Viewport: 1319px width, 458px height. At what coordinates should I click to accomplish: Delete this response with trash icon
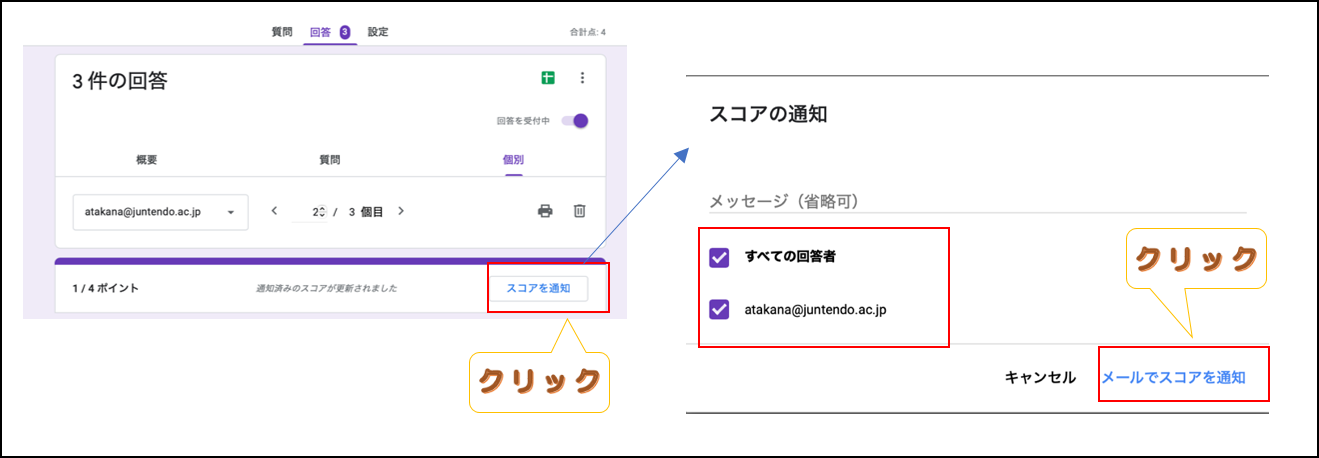click(579, 211)
